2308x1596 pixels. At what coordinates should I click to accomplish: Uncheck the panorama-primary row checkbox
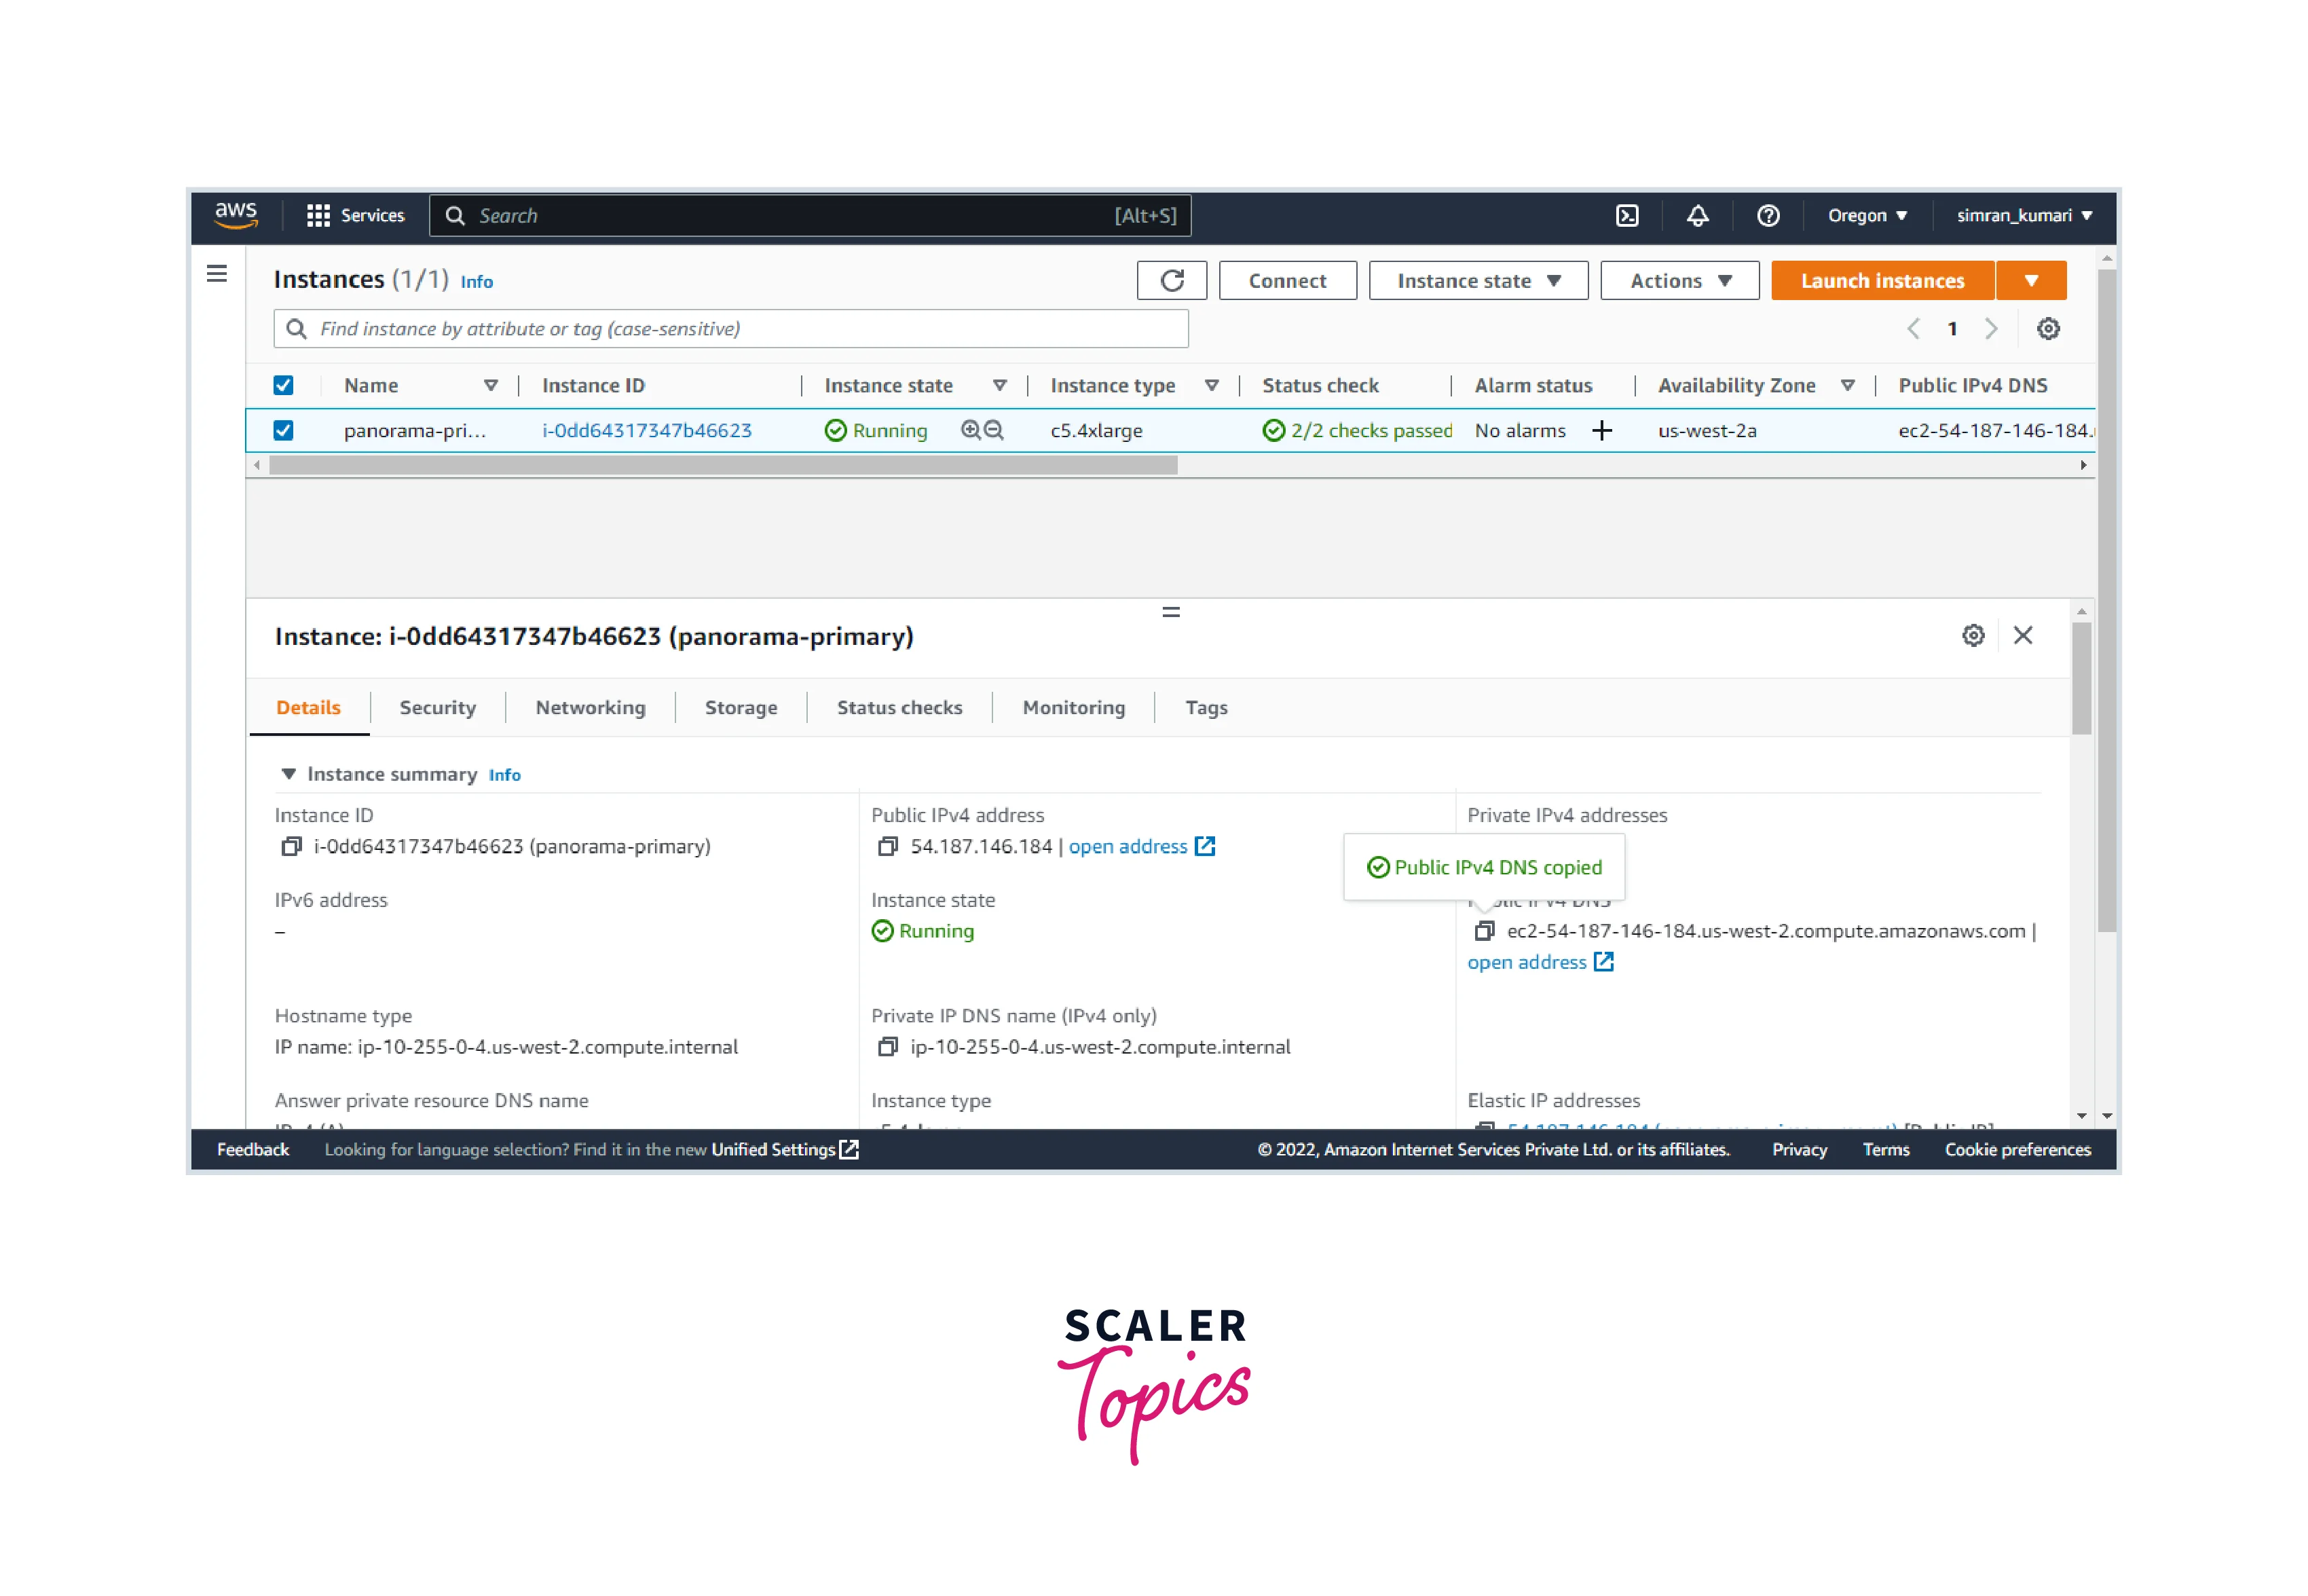pyautogui.click(x=284, y=431)
